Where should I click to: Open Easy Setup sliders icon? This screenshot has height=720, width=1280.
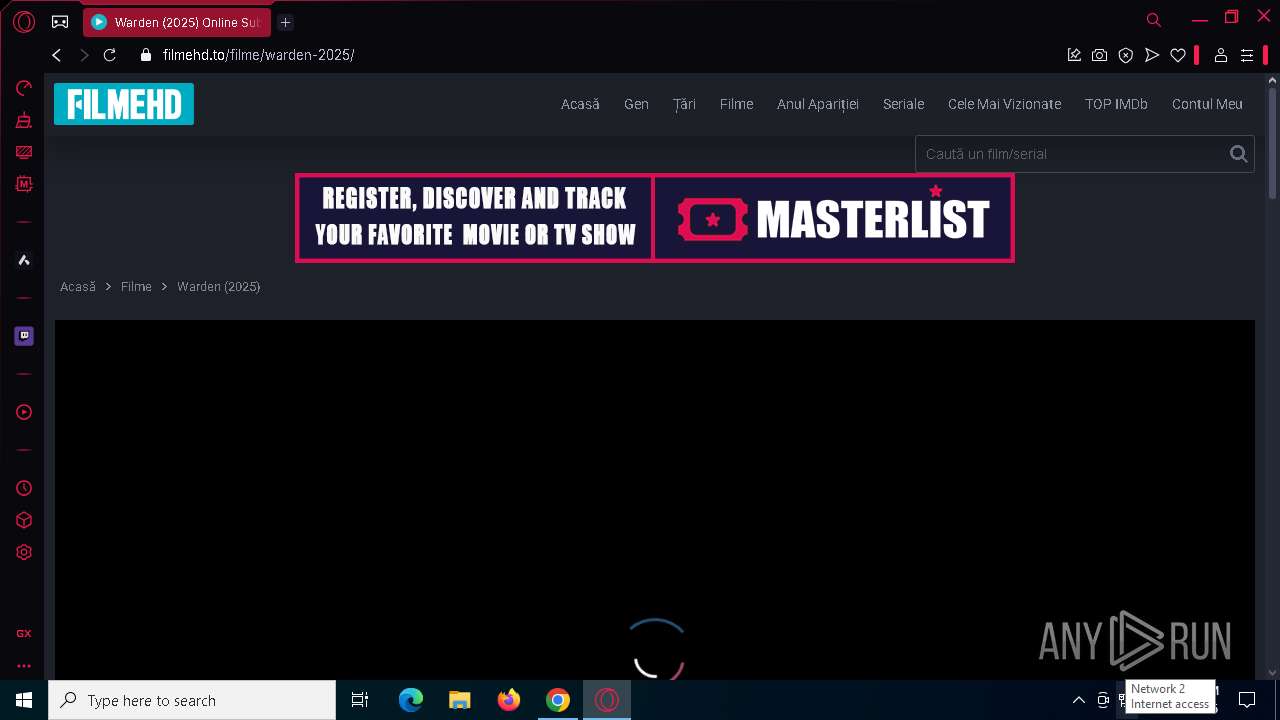click(x=1247, y=55)
